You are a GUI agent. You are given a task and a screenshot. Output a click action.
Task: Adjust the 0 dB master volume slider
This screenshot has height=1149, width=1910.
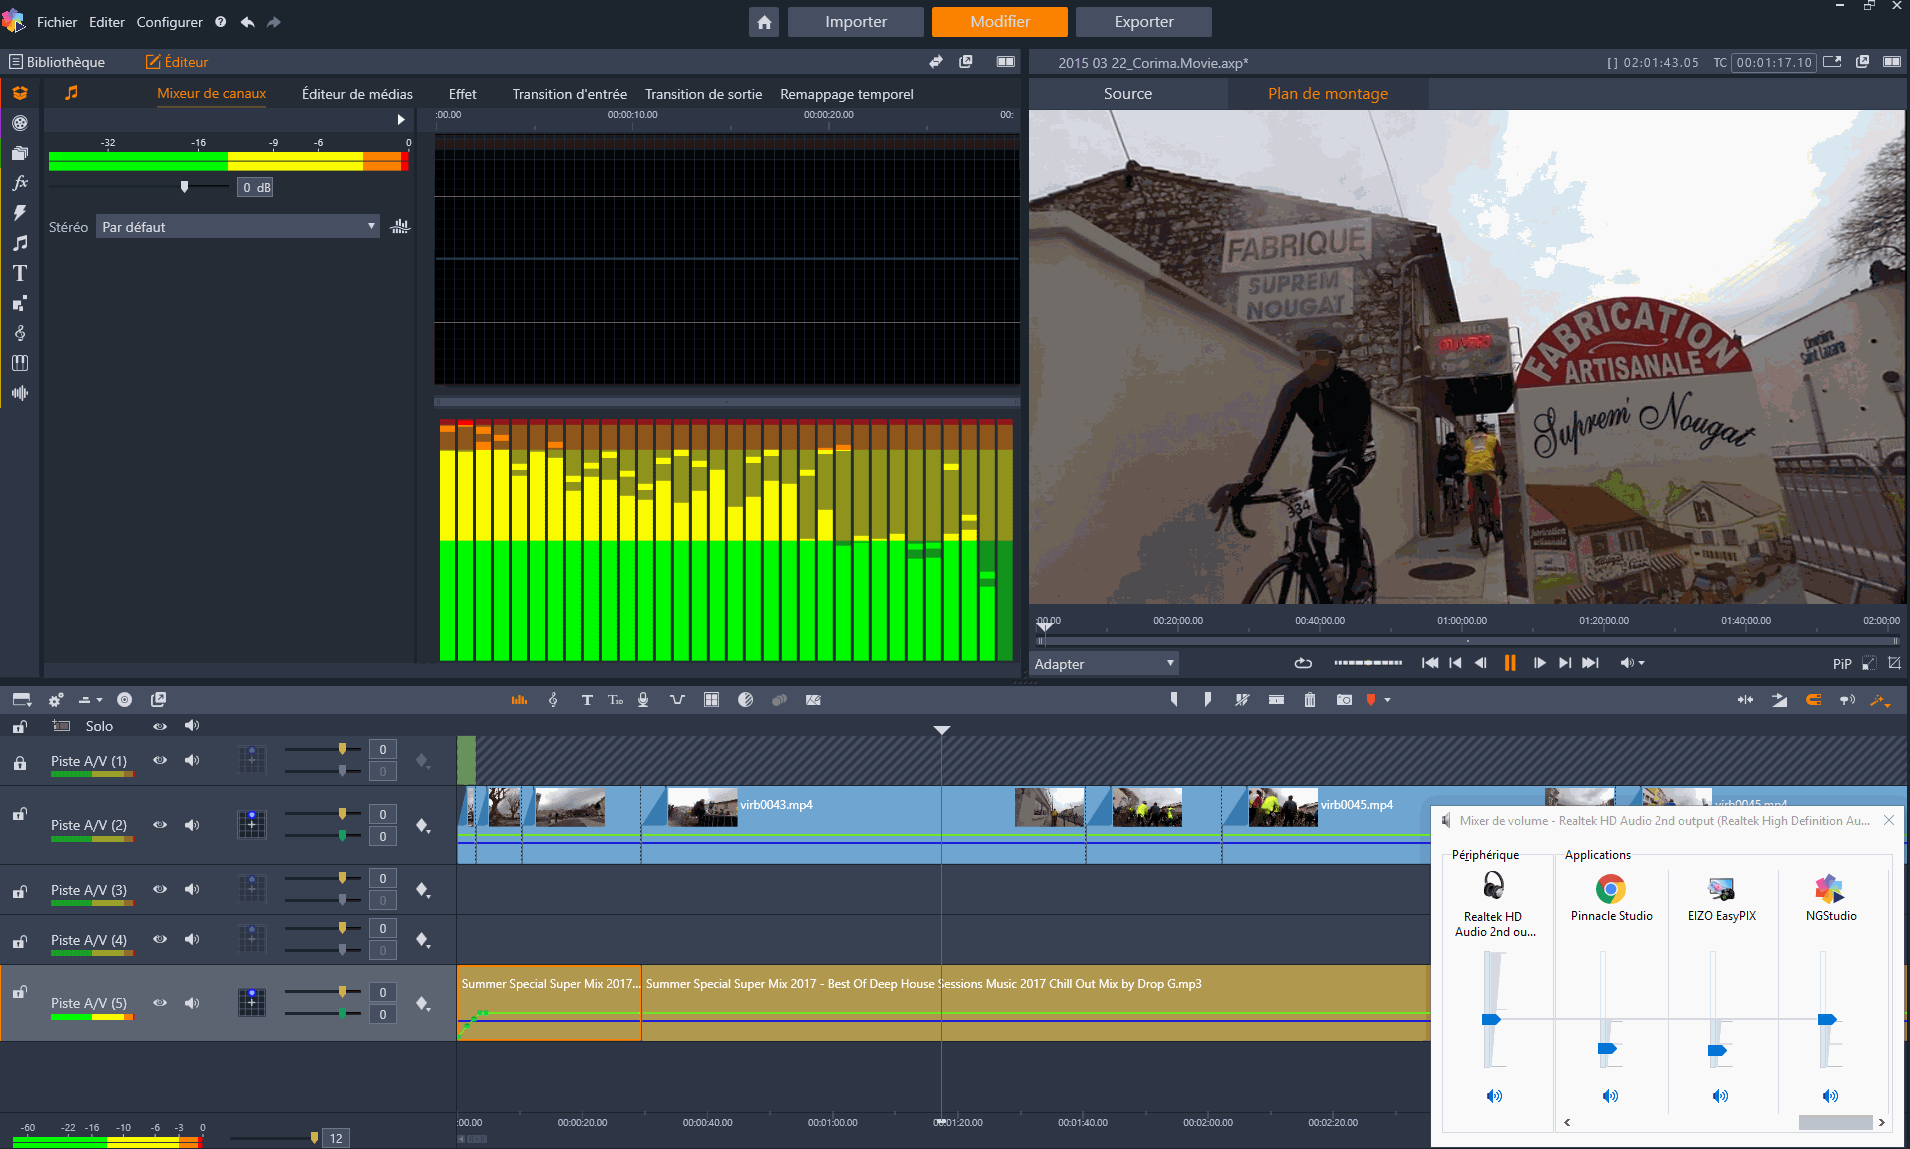tap(184, 187)
